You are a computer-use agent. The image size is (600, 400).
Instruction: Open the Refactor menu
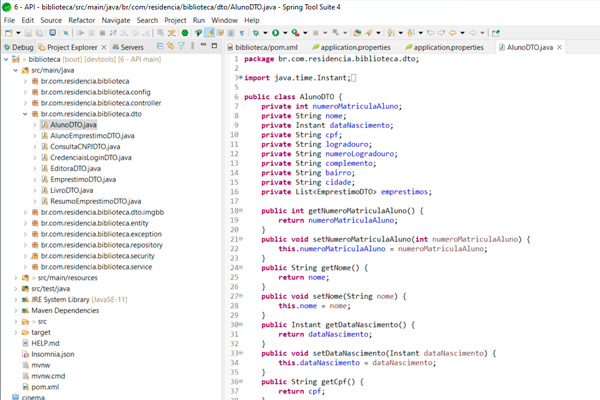point(82,20)
